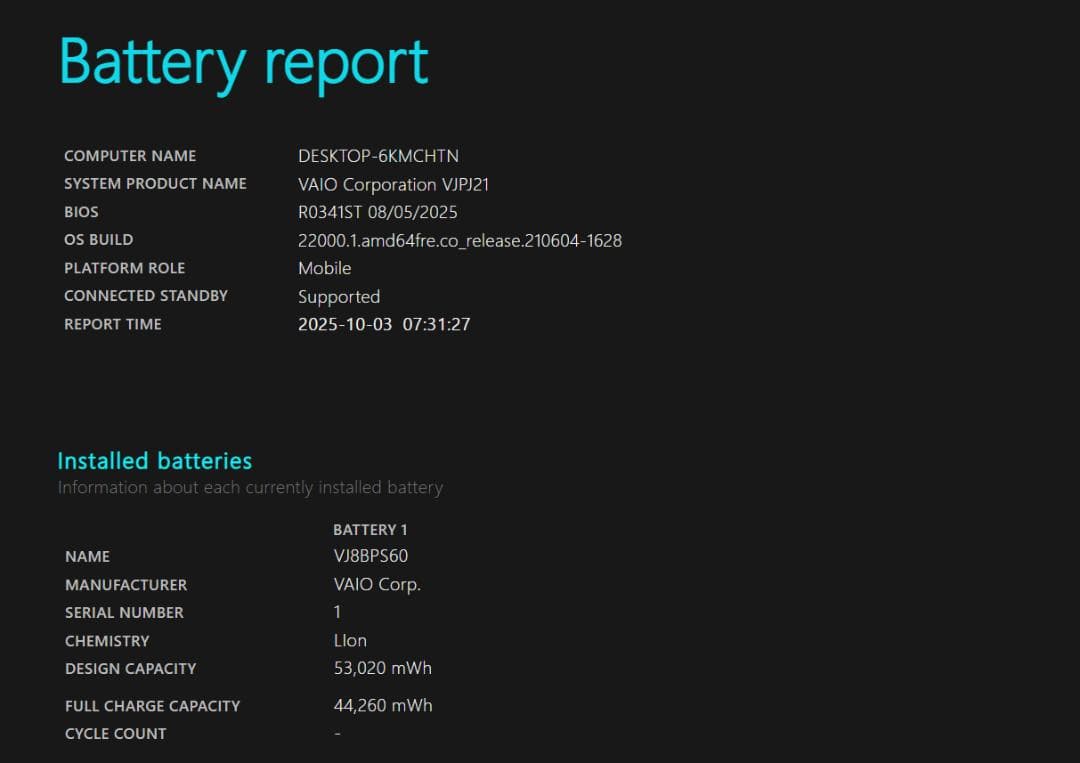Click the full charge capacity 44,260 mWh
The image size is (1080, 763).
[382, 705]
